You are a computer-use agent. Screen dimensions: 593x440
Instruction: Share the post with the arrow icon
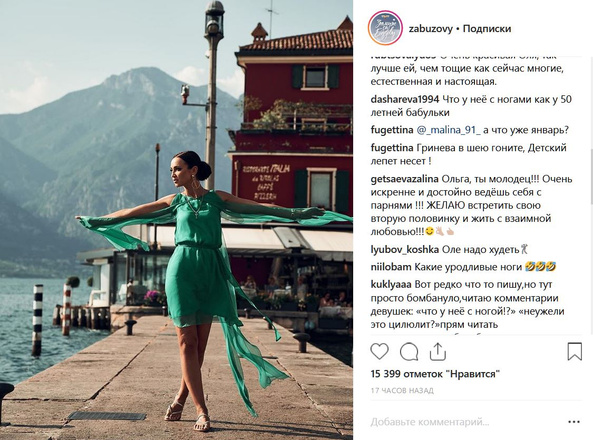tap(438, 351)
